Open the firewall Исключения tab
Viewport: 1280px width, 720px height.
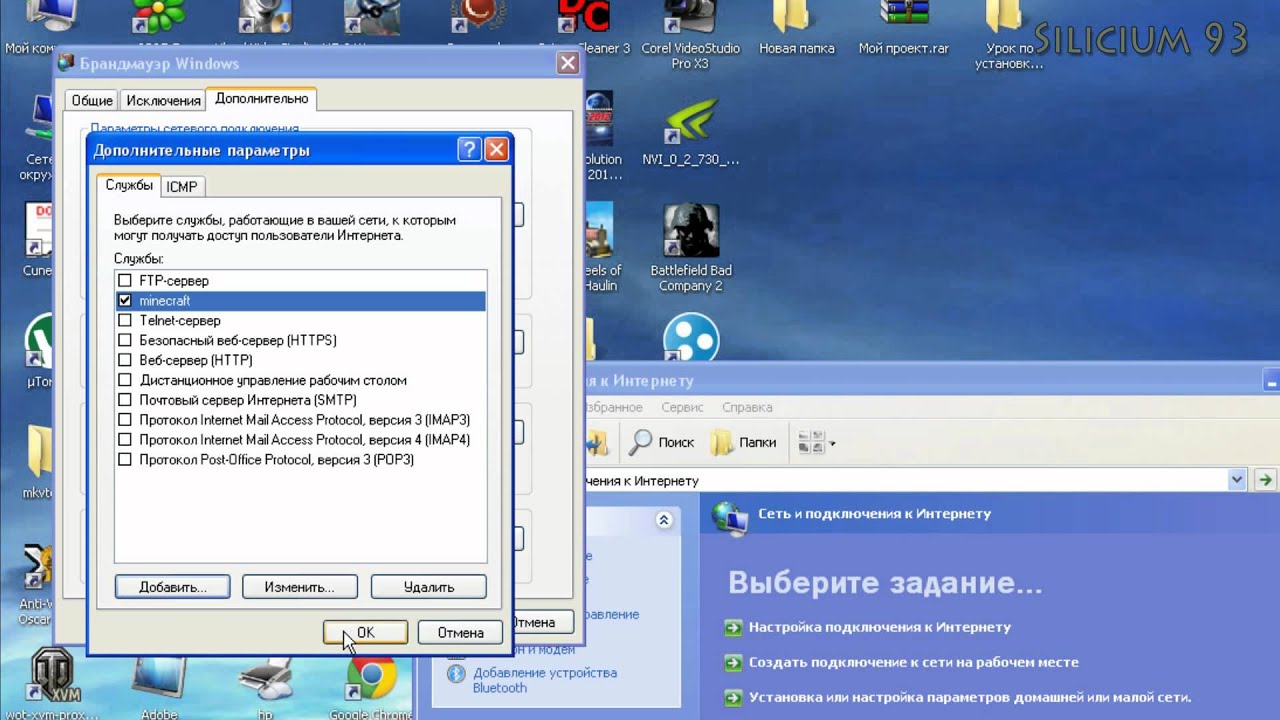coord(163,100)
